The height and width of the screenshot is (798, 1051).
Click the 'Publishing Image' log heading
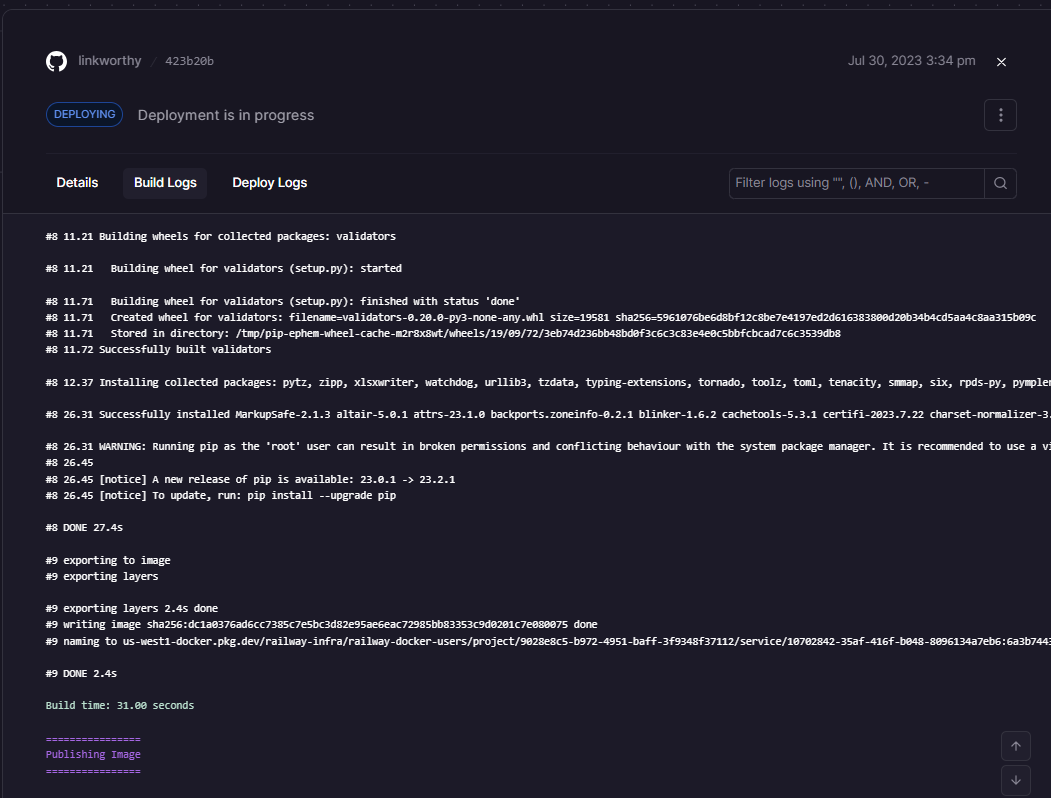[x=93, y=755]
